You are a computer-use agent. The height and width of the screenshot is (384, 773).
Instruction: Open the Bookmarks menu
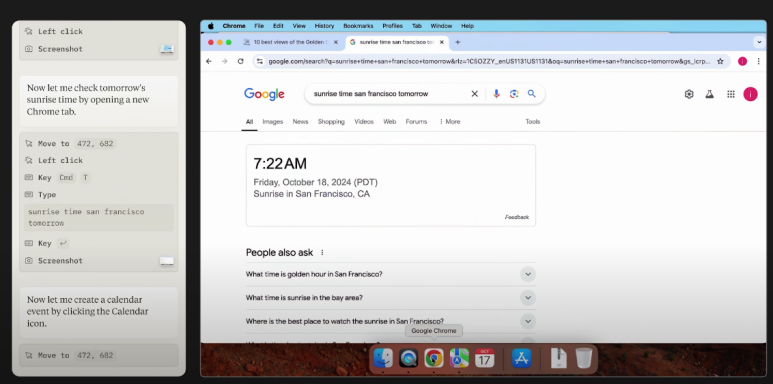click(x=358, y=26)
